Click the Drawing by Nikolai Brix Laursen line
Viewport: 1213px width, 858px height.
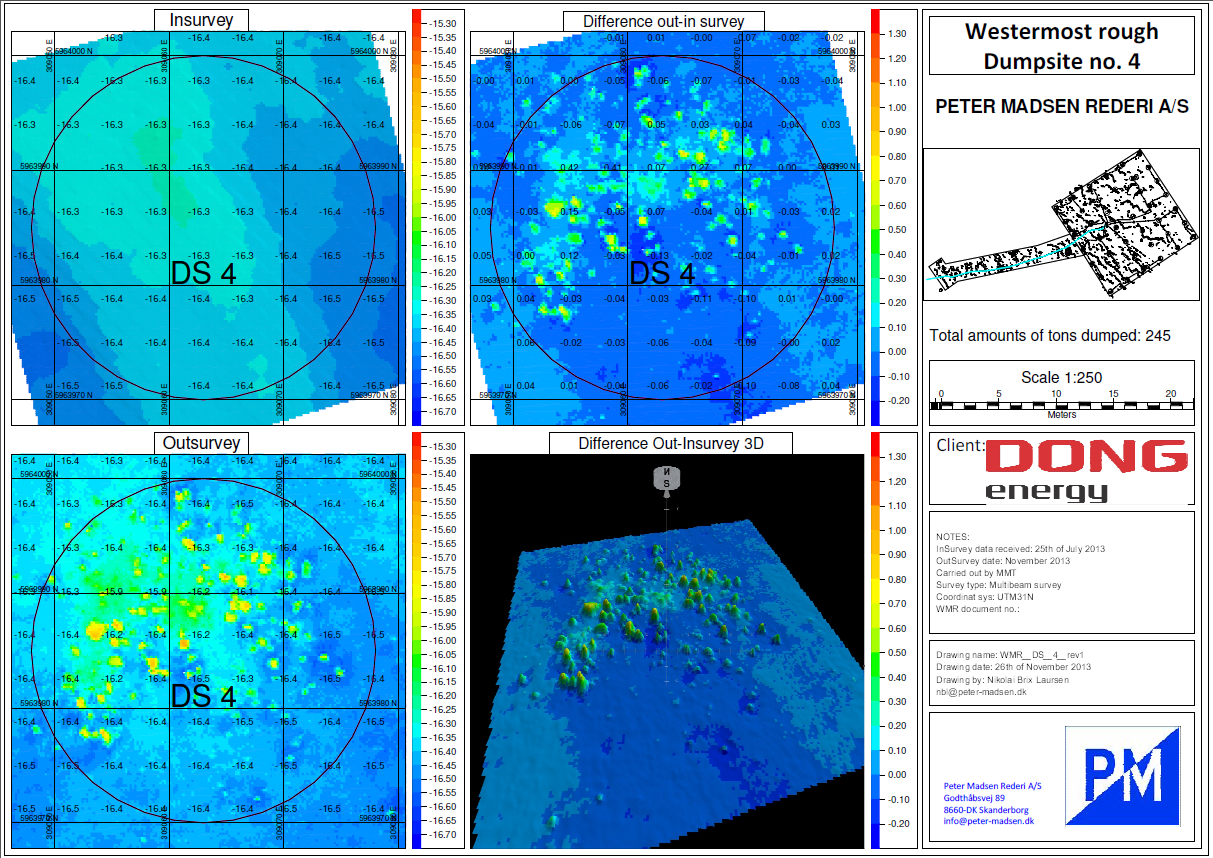pos(1002,679)
